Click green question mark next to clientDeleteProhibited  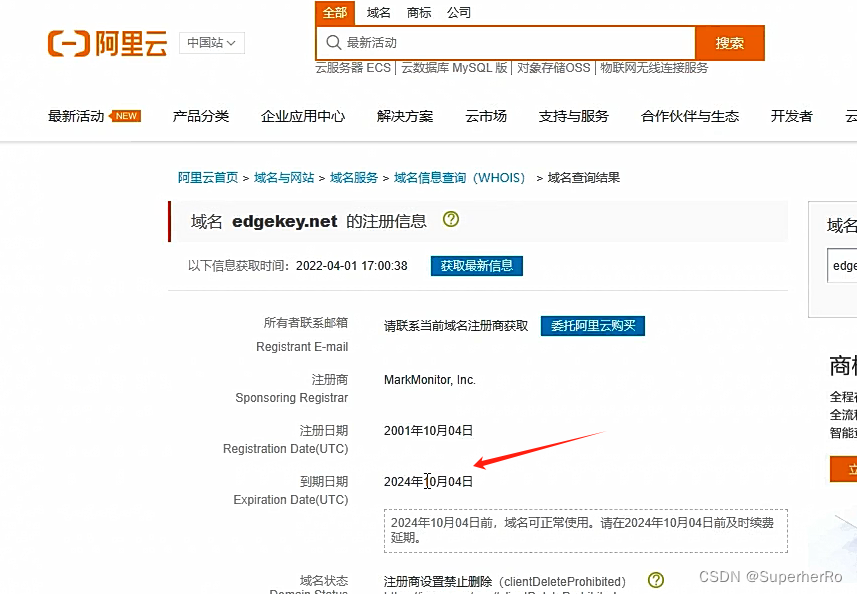[x=655, y=580]
